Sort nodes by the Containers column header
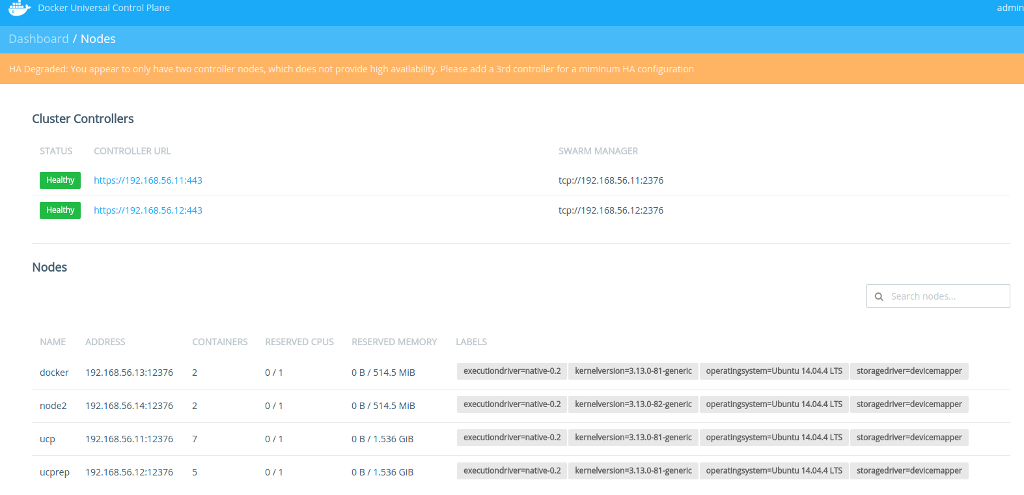This screenshot has width=1024, height=495. point(220,342)
